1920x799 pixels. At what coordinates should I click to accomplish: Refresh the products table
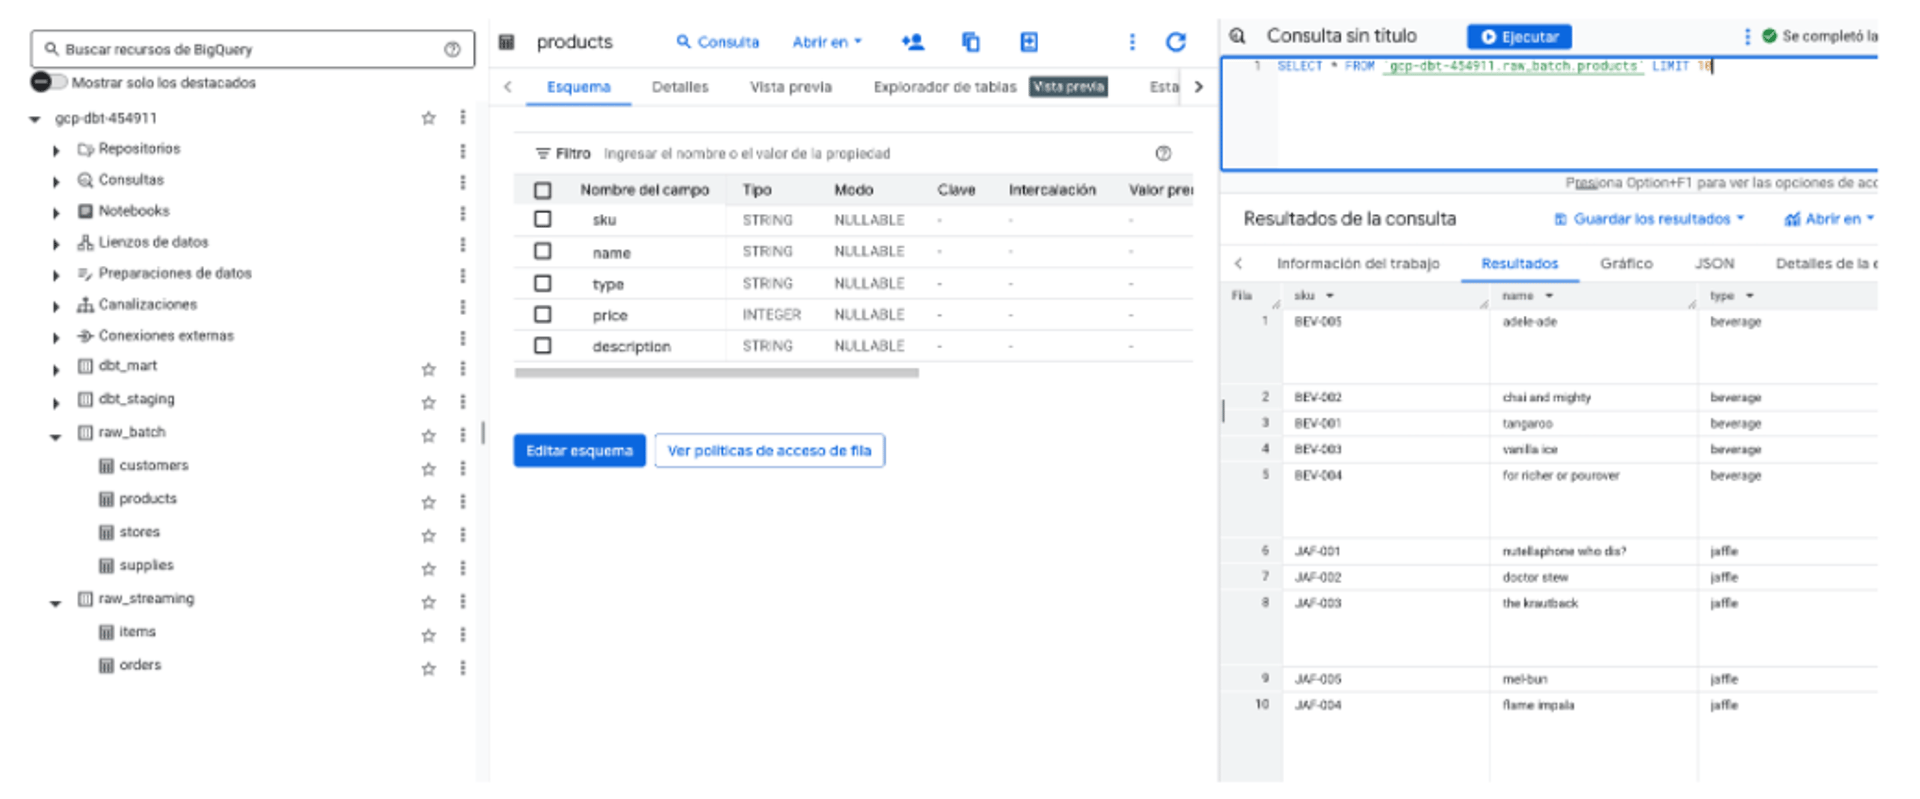click(x=1176, y=42)
